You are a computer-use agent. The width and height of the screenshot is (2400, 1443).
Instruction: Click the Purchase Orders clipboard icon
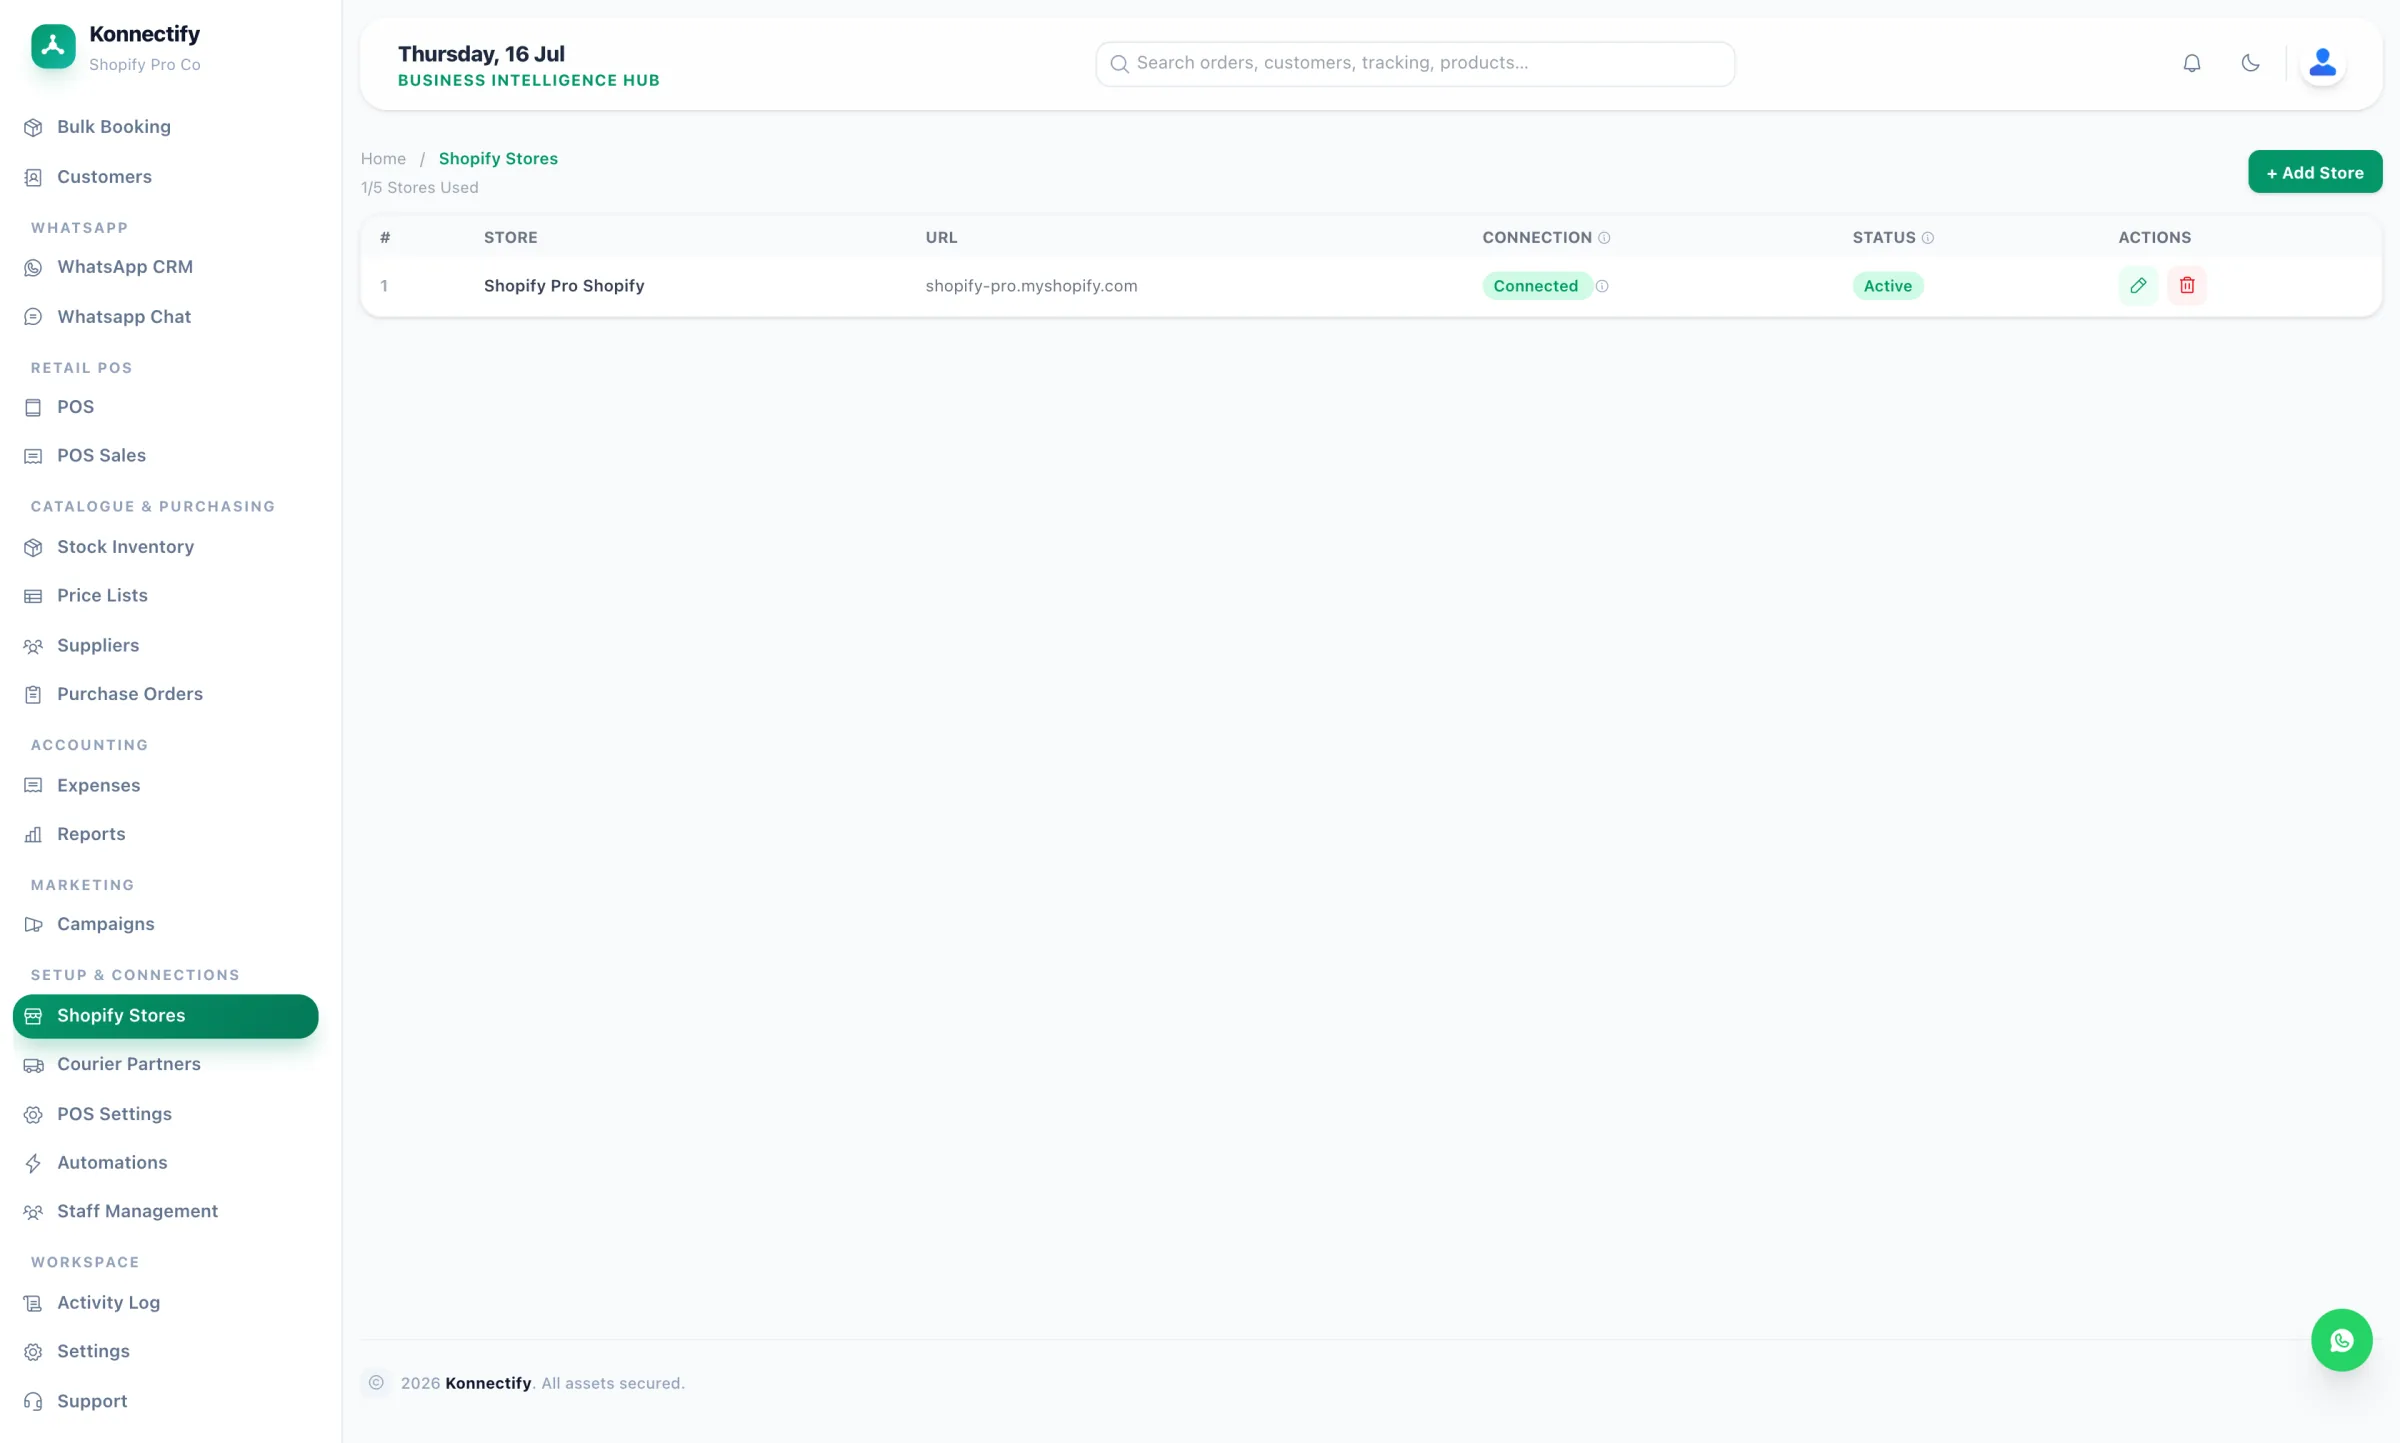pos(33,694)
